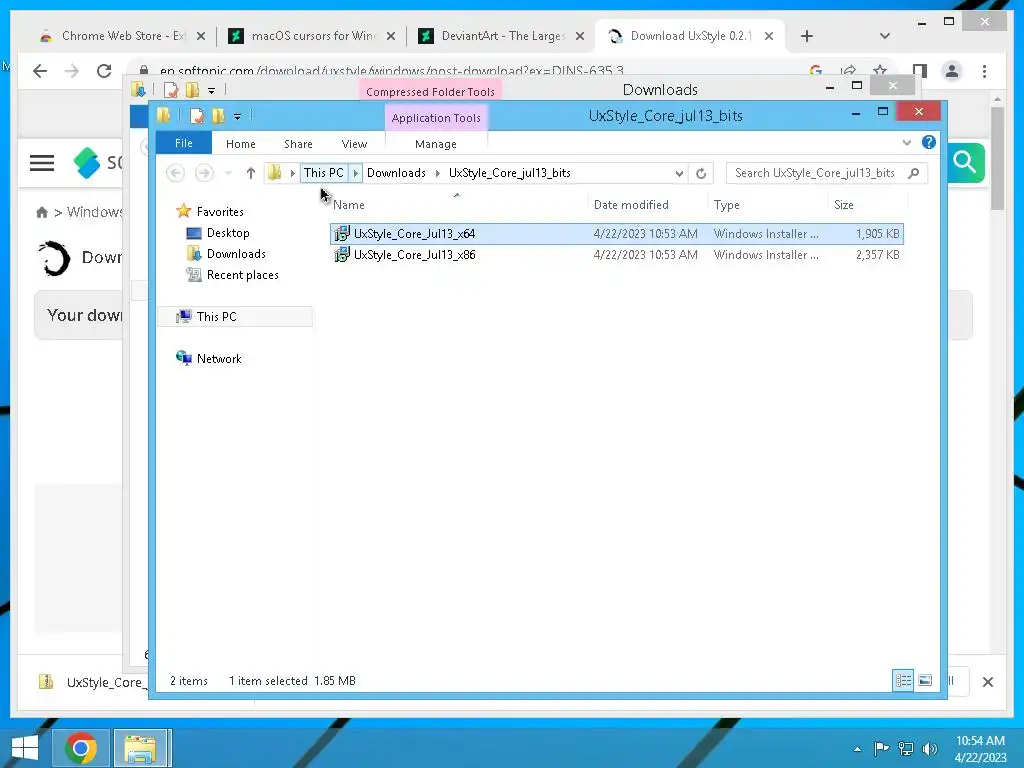Open Customize Quick Access Toolbar dropdown

click(237, 117)
